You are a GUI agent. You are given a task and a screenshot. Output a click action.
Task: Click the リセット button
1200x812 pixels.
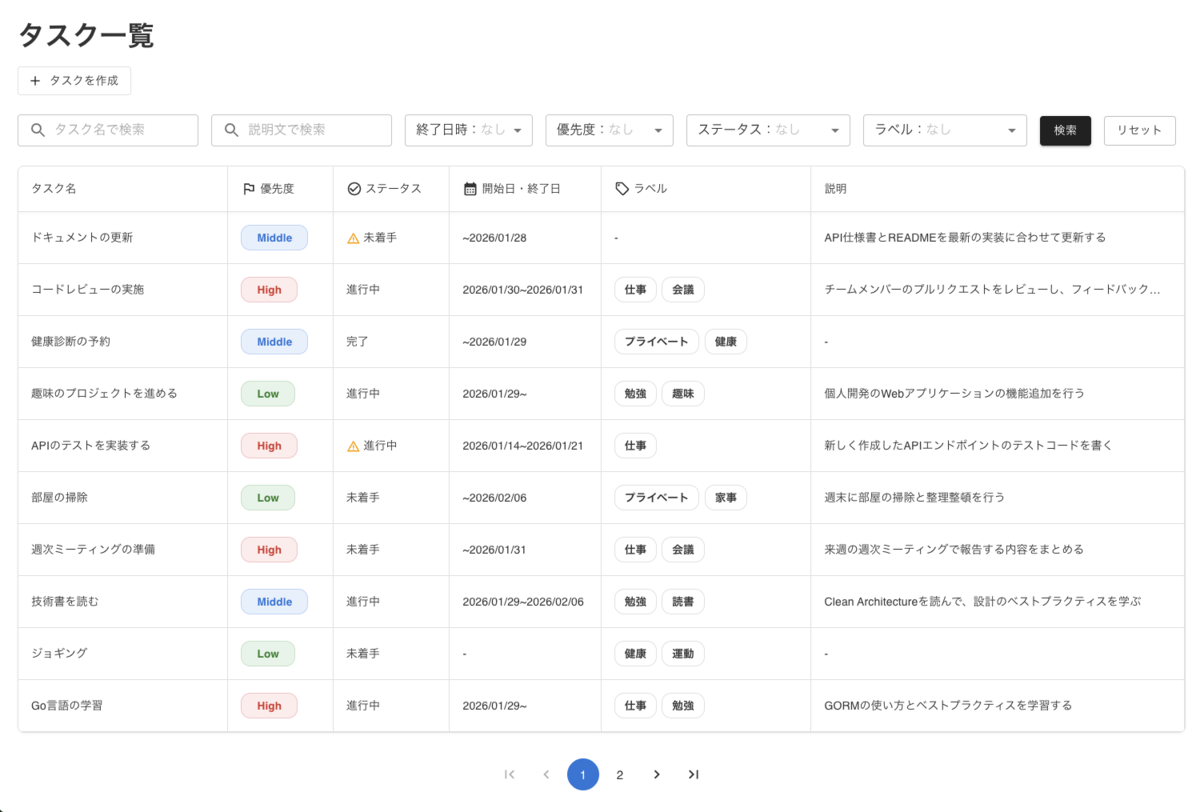[1140, 130]
